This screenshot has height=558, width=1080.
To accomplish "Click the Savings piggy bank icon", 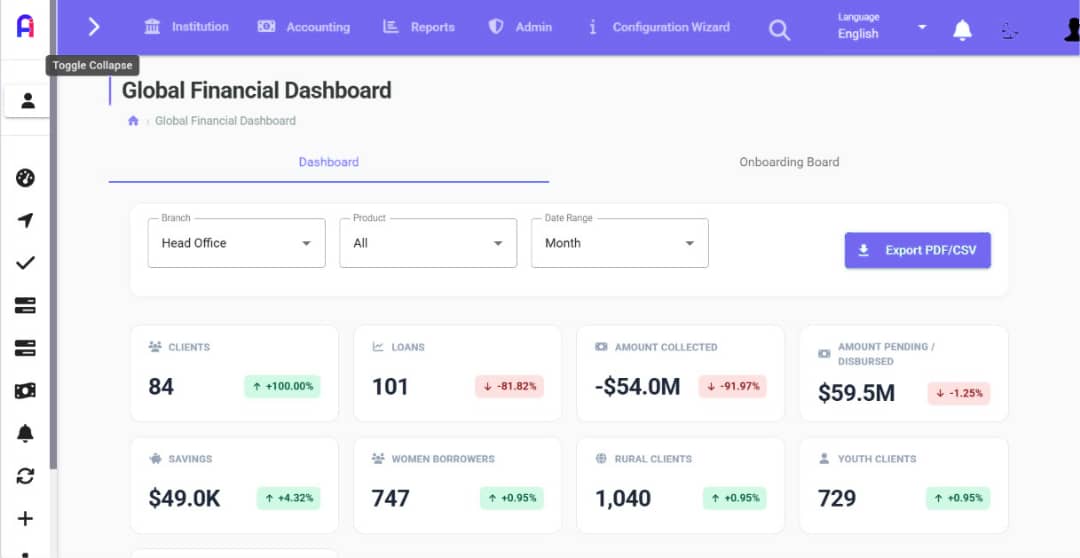I will (x=155, y=459).
